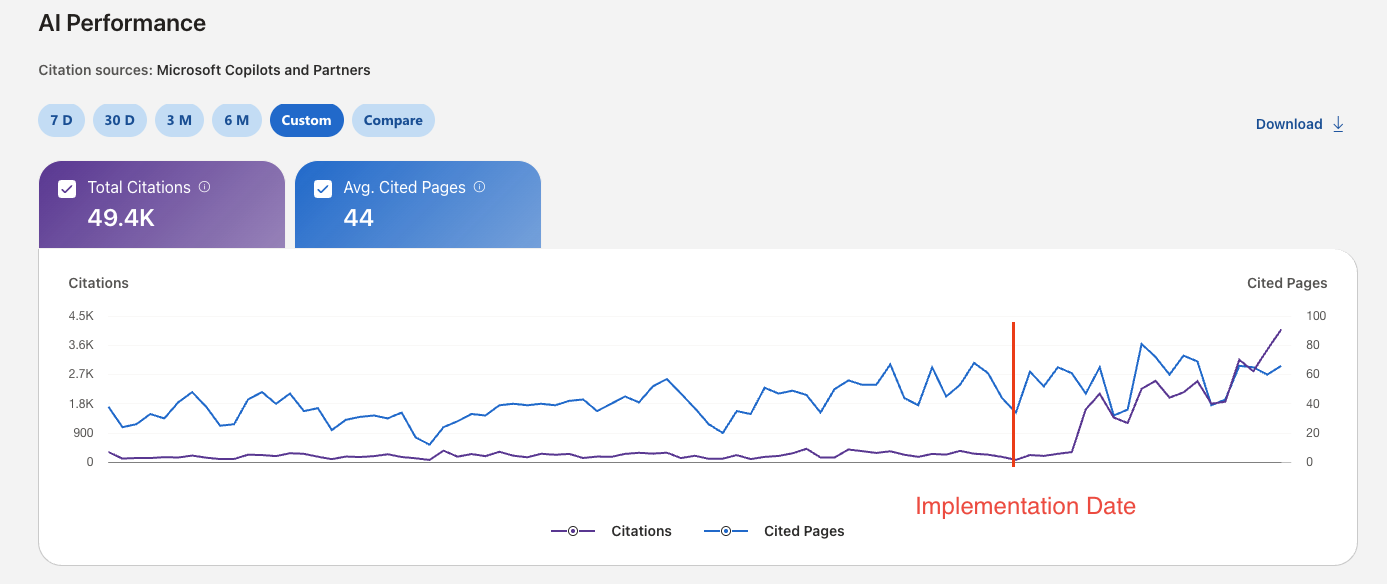This screenshot has width=1387, height=584.
Task: Uncheck the Total Citations checkbox
Action: [67, 189]
